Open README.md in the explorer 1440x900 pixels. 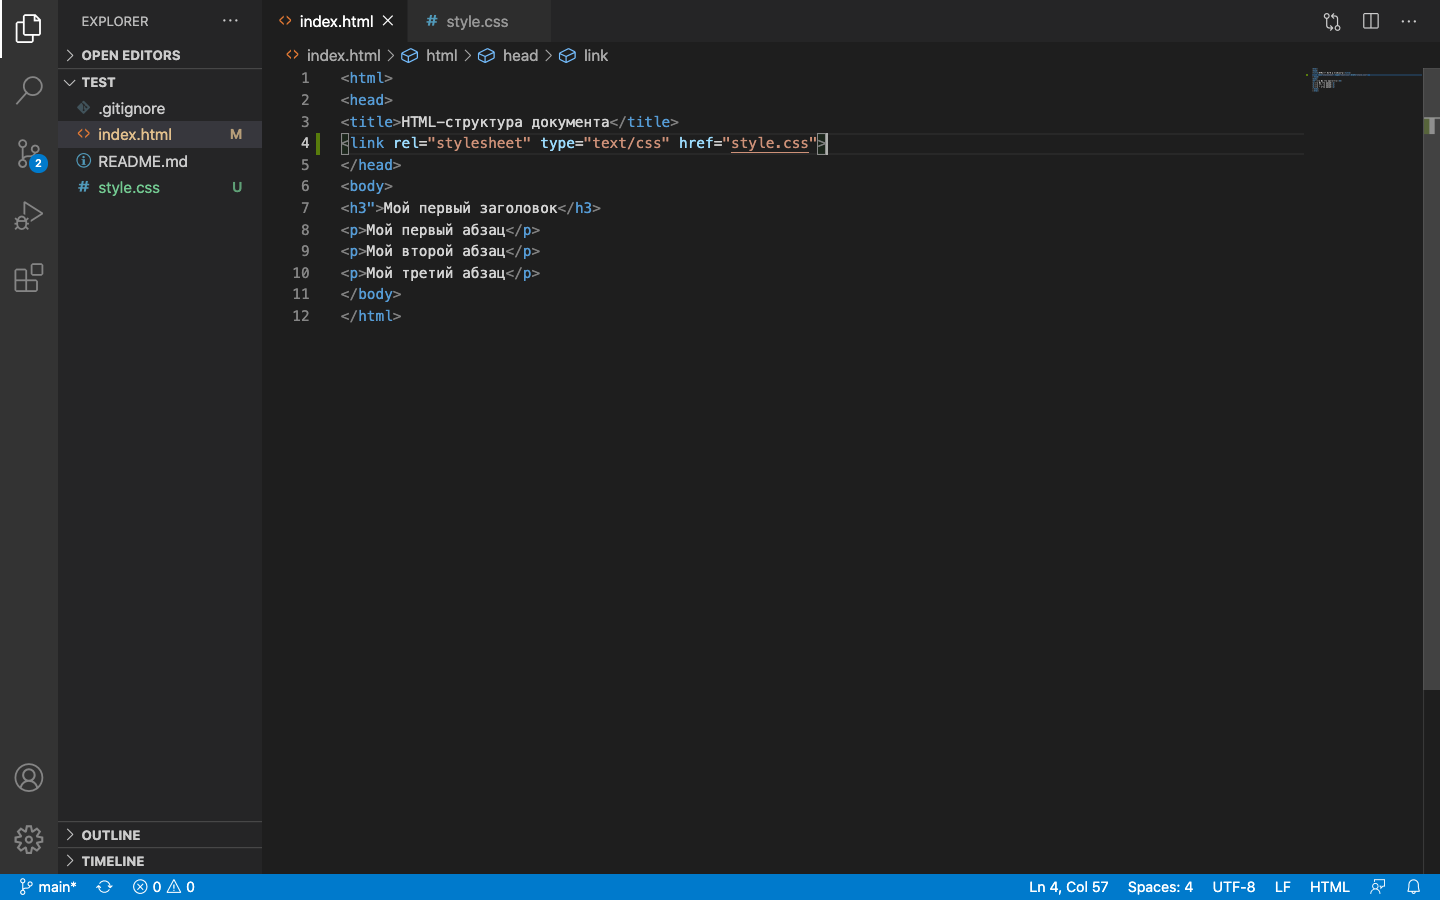point(142,161)
